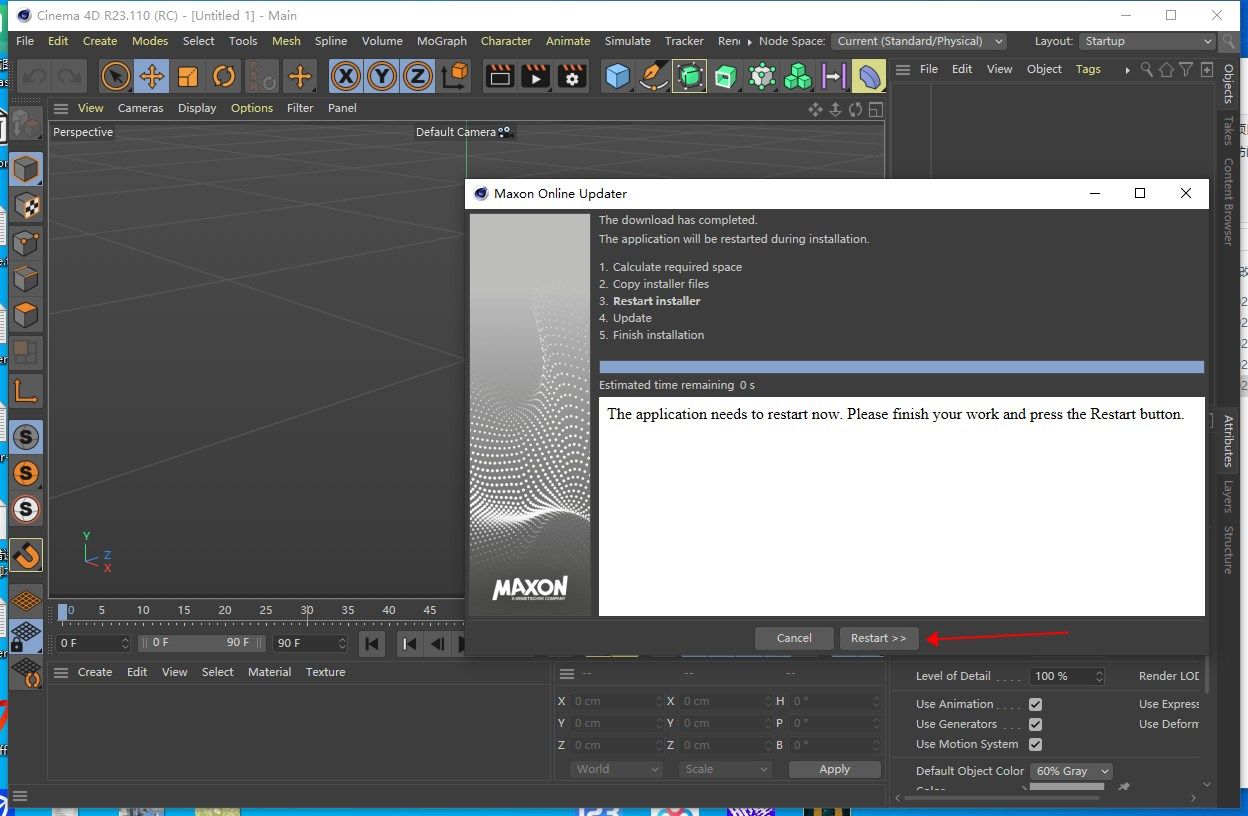Select the Rotate tool icon
Screen dimensions: 1248x816
point(224,76)
